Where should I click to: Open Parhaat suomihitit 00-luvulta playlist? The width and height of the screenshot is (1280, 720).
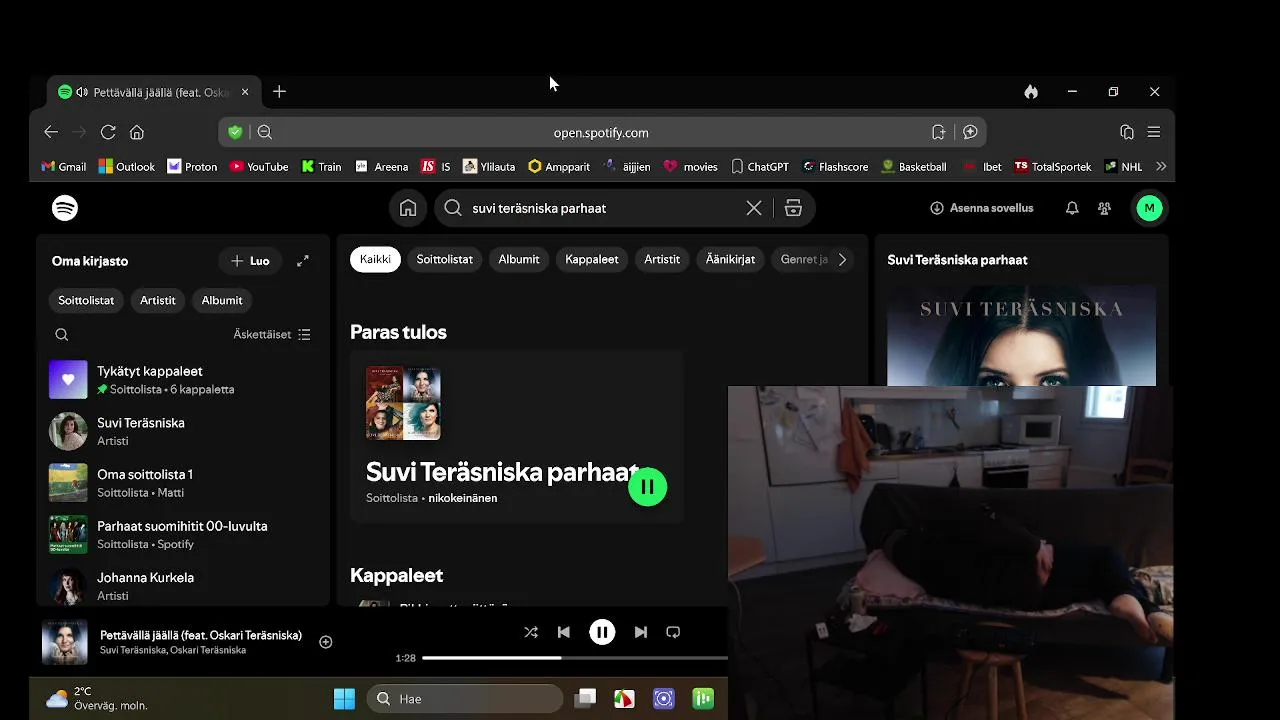click(x=183, y=535)
